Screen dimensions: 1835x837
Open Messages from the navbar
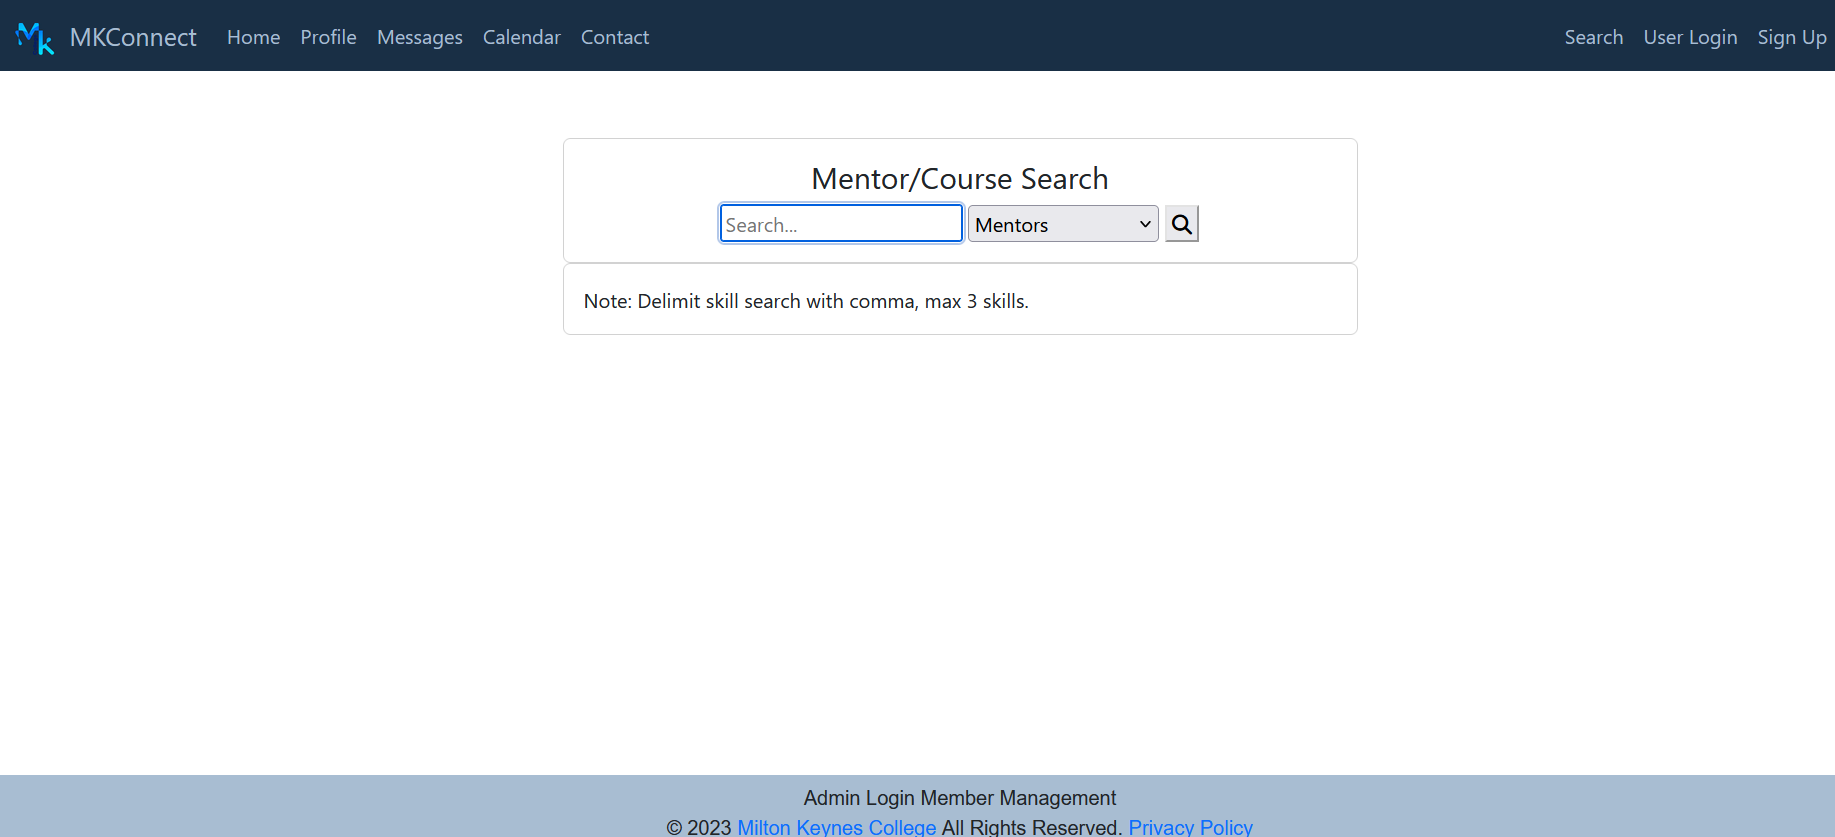click(419, 38)
